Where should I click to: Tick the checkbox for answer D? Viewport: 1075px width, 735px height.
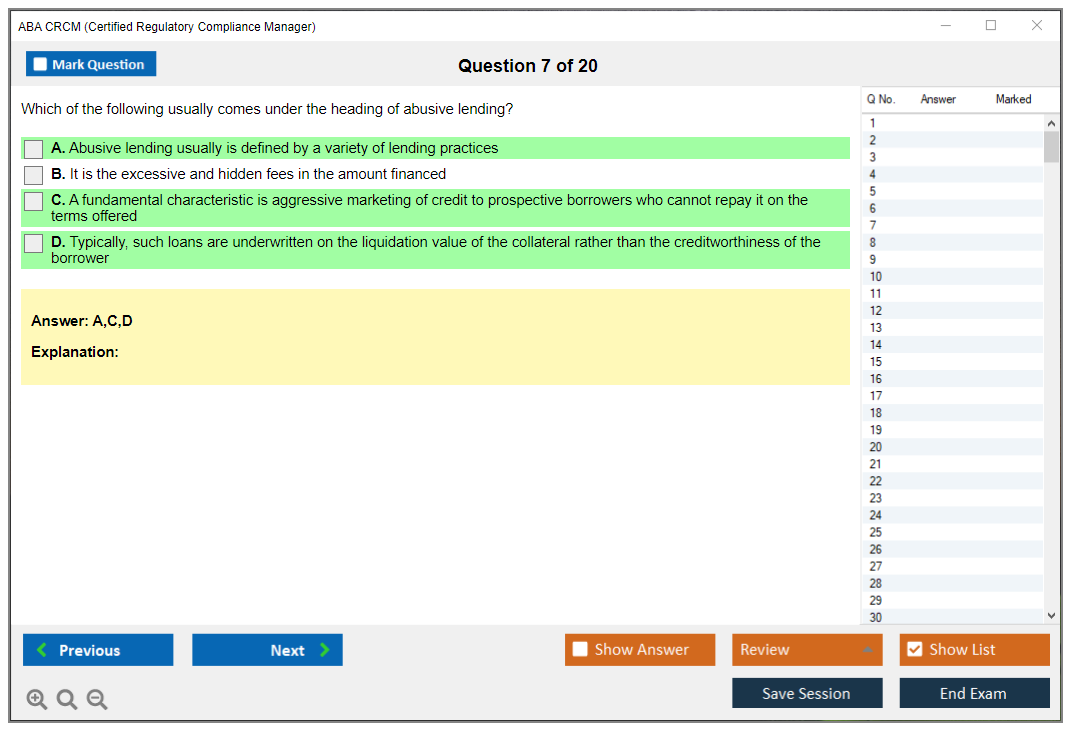(x=34, y=243)
